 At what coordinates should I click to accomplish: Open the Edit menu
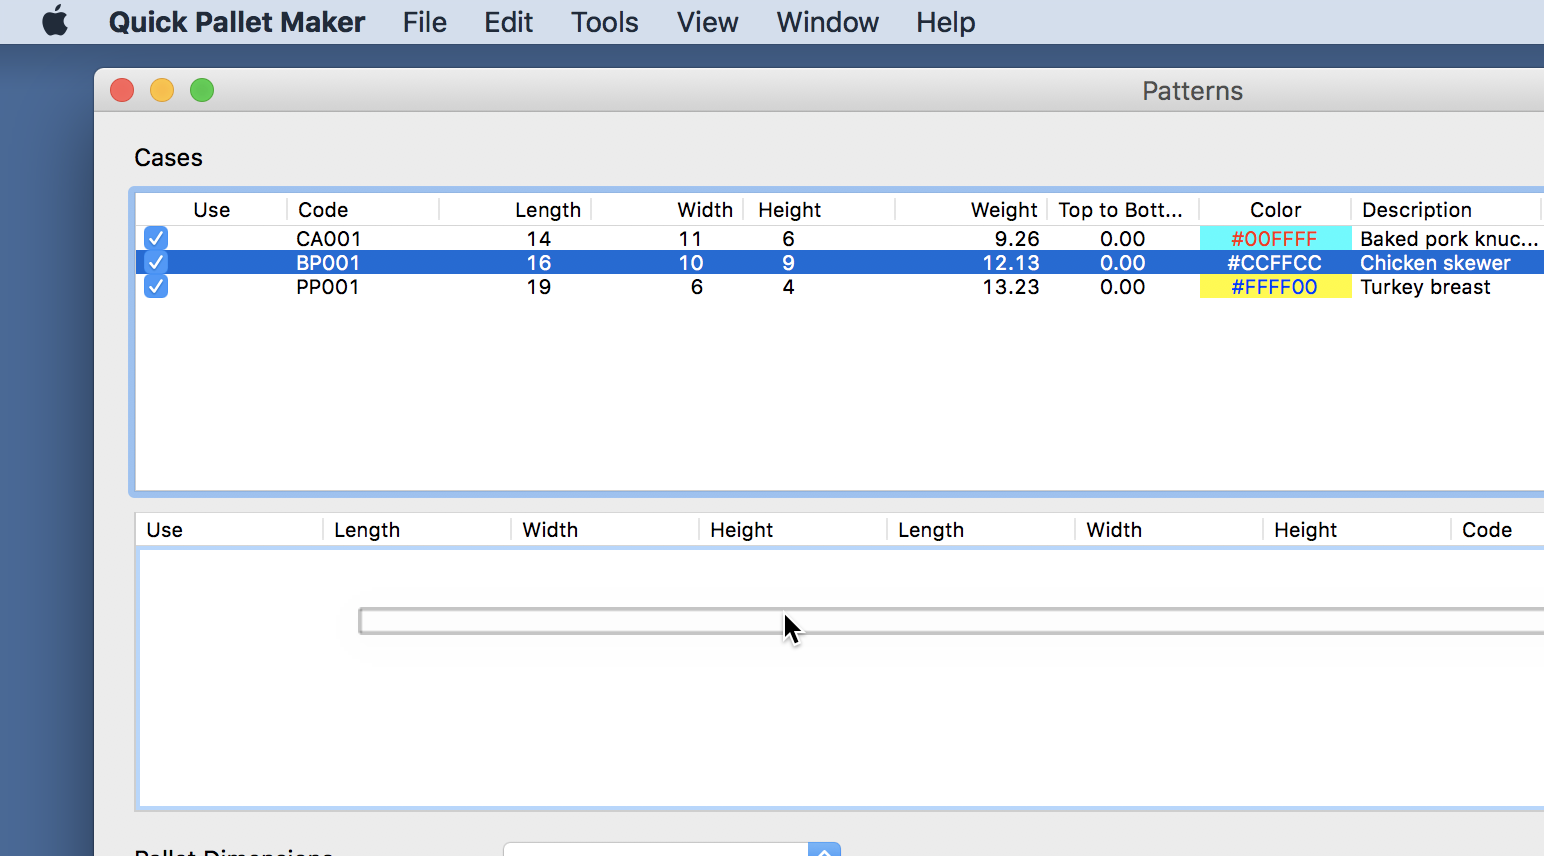tap(509, 22)
